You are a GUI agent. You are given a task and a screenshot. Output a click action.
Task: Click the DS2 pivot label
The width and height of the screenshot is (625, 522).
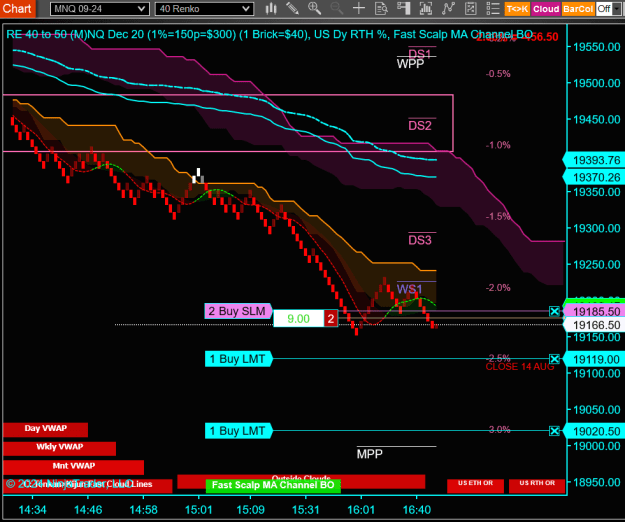click(420, 126)
